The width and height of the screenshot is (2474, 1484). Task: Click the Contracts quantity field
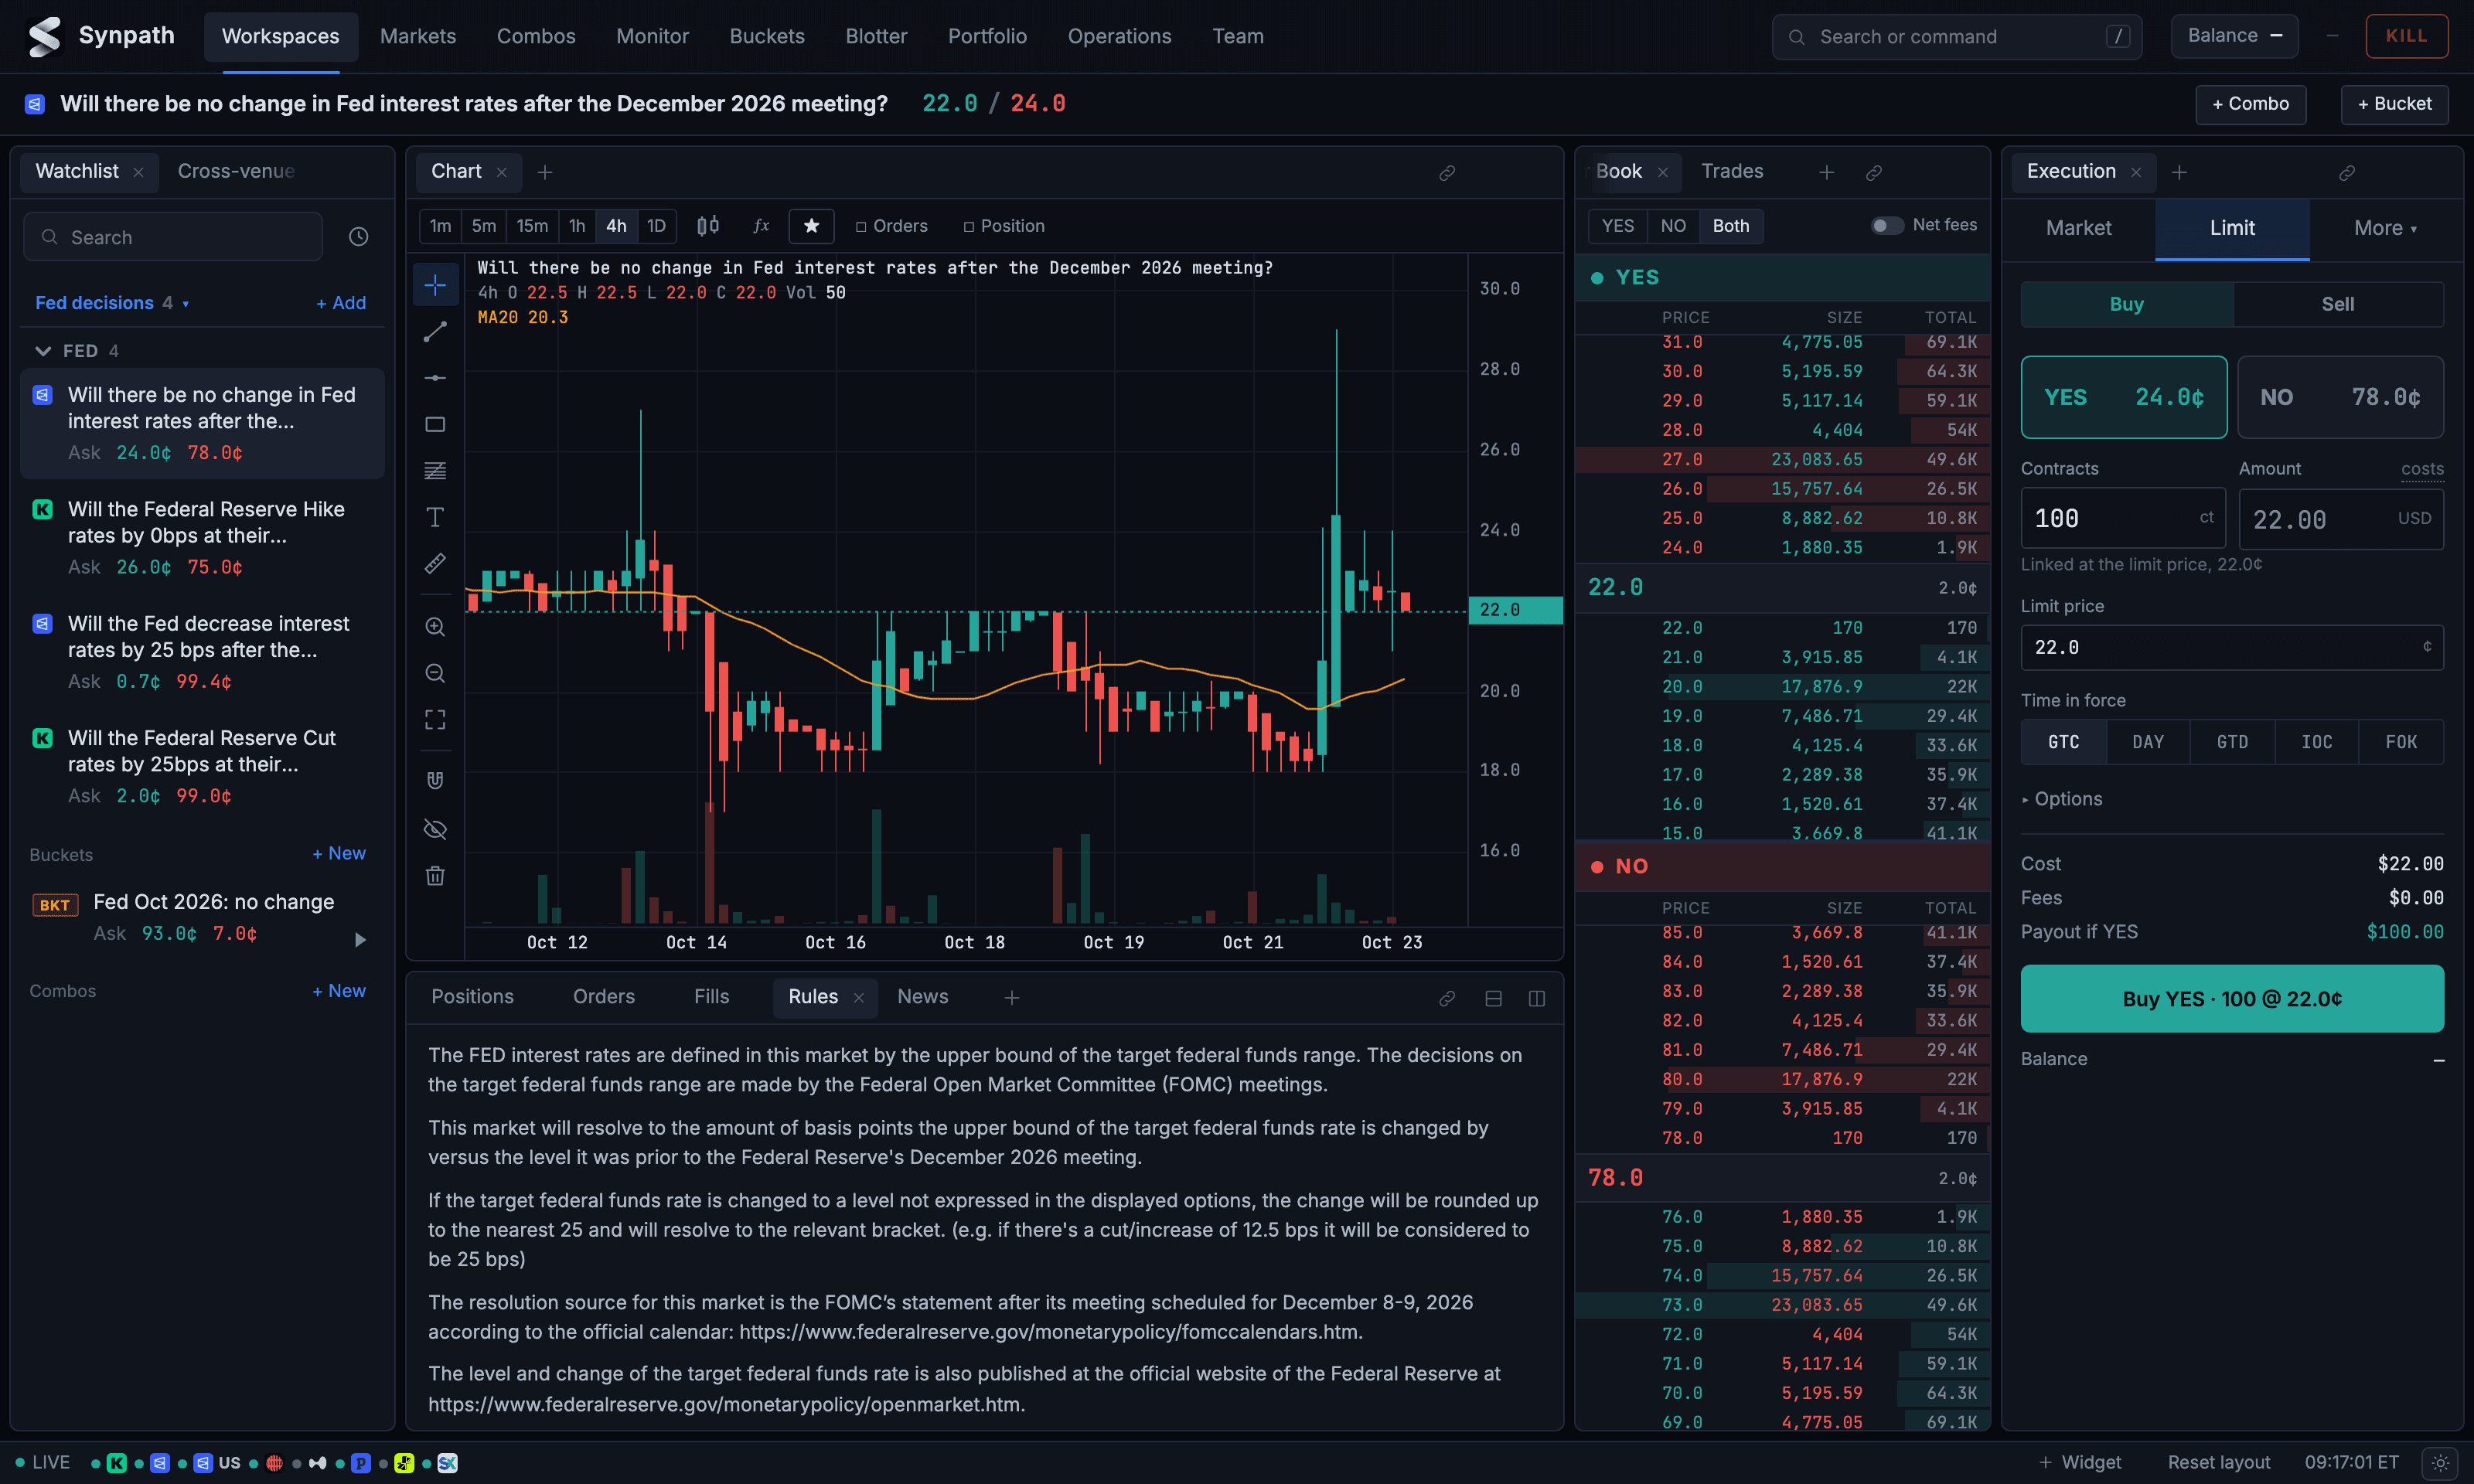point(2122,518)
